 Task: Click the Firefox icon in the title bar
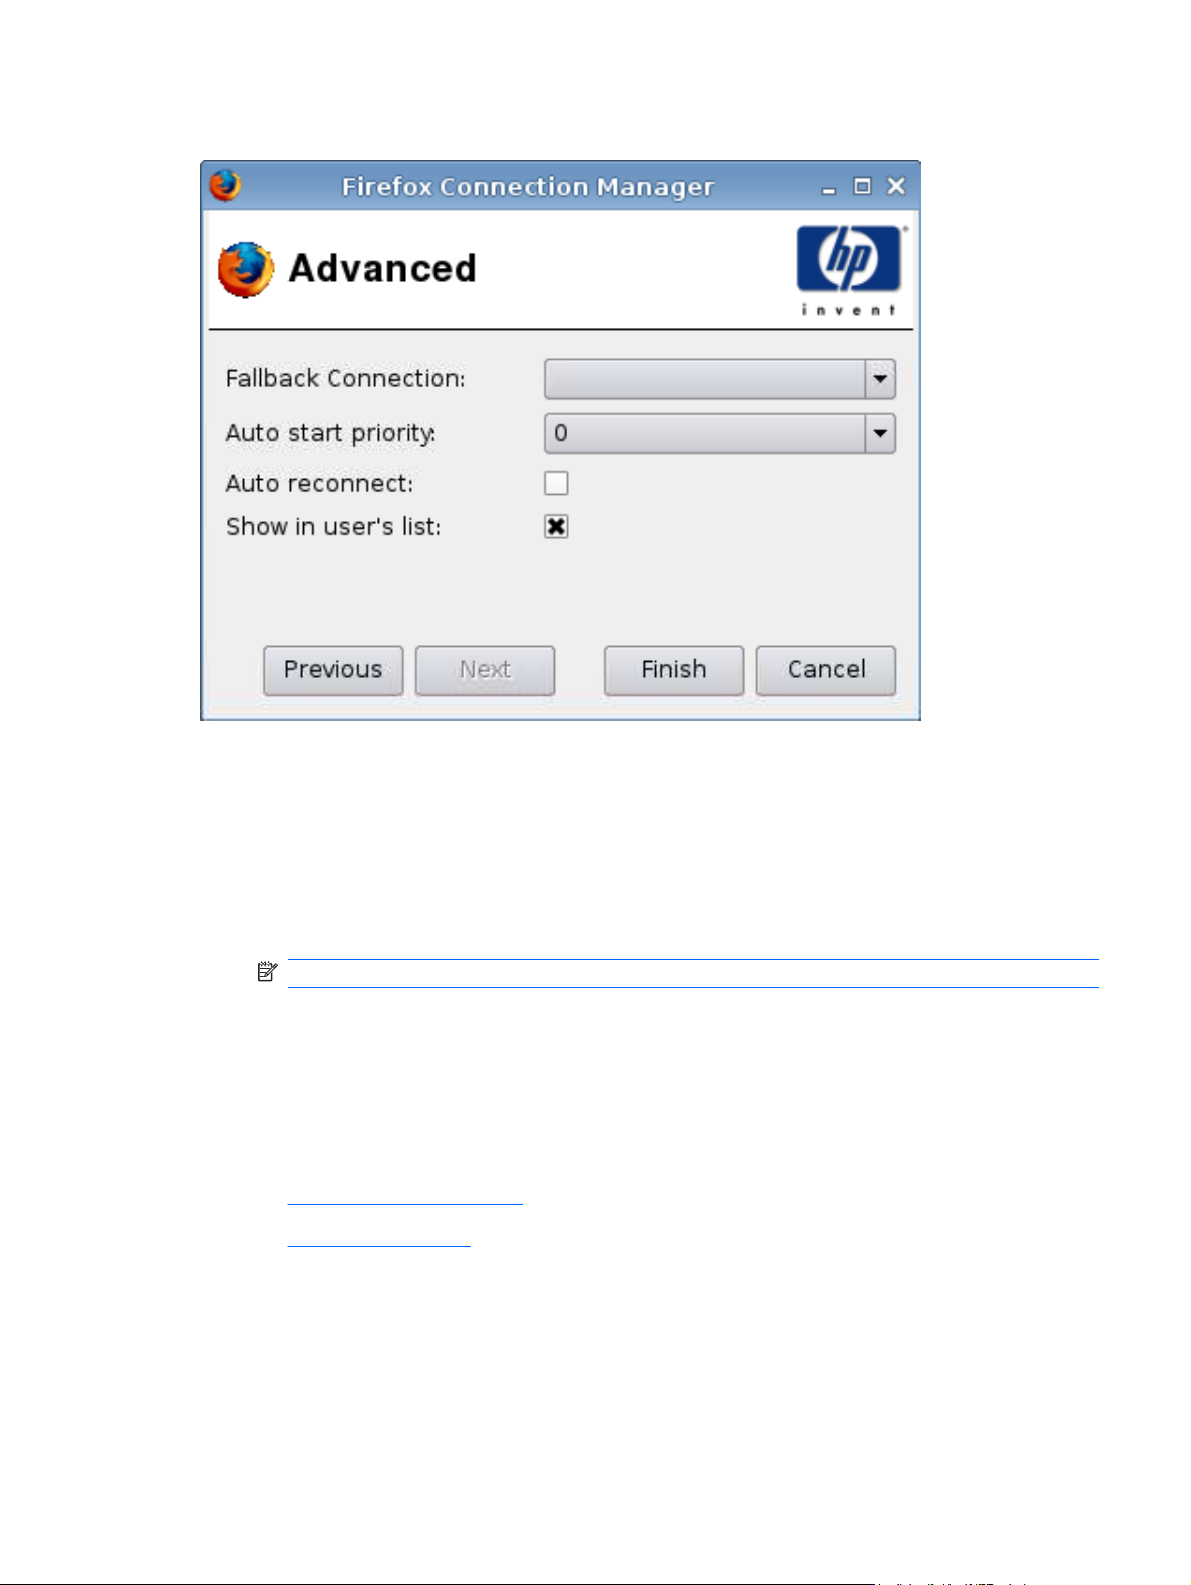[x=225, y=185]
